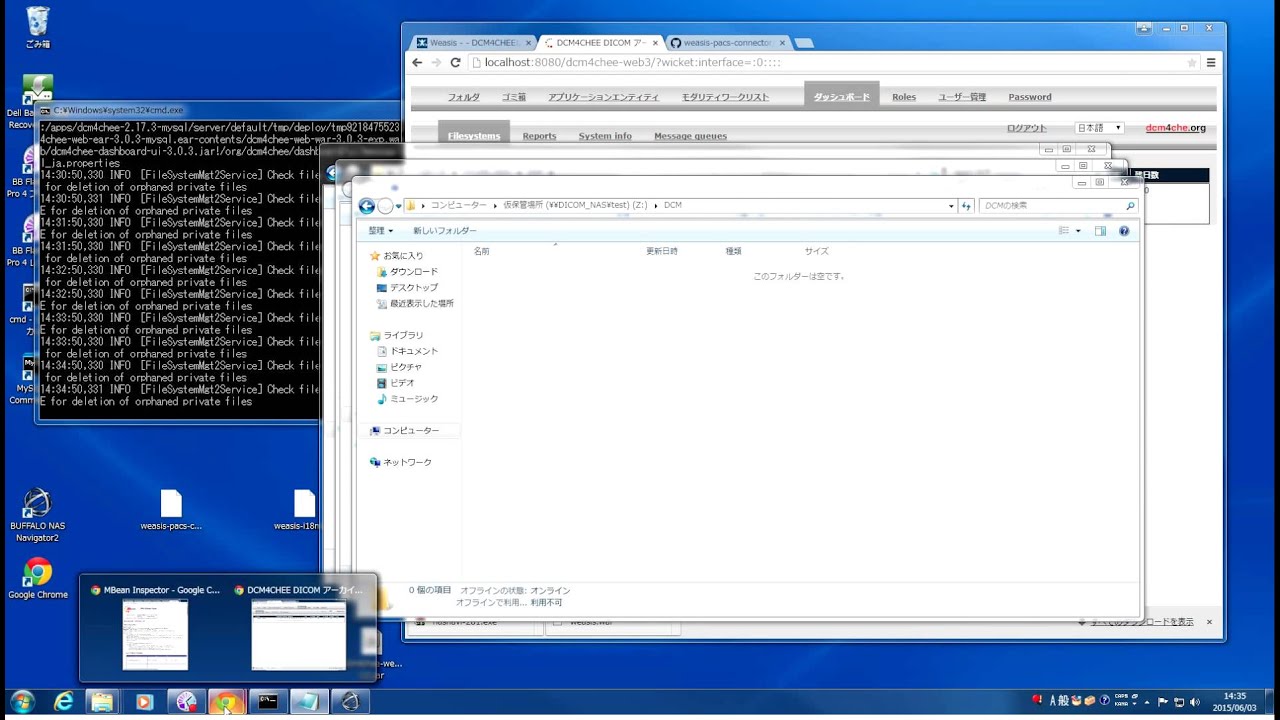Screen dimensions: 1280x720
Task: Open the System info tab
Action: click(605, 136)
